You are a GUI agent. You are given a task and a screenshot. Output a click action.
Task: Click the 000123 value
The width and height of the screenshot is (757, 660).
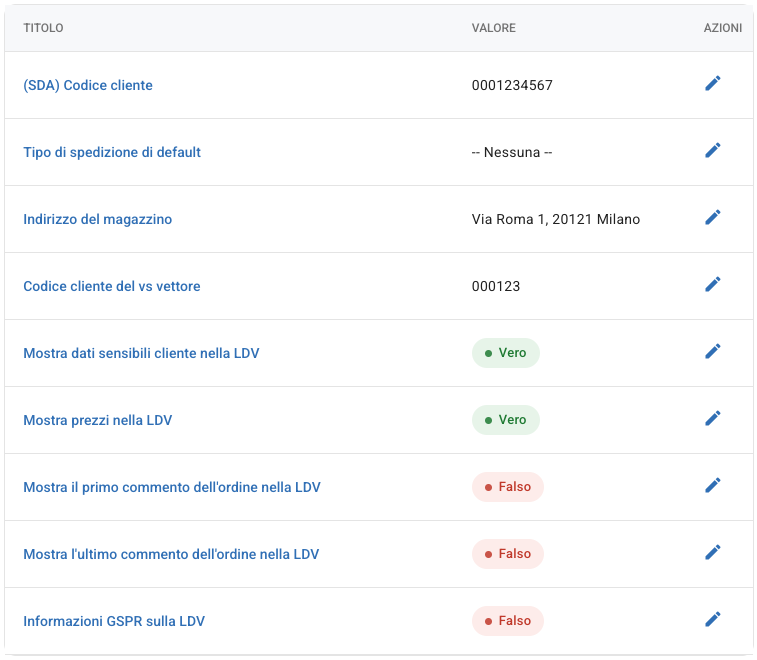point(496,286)
